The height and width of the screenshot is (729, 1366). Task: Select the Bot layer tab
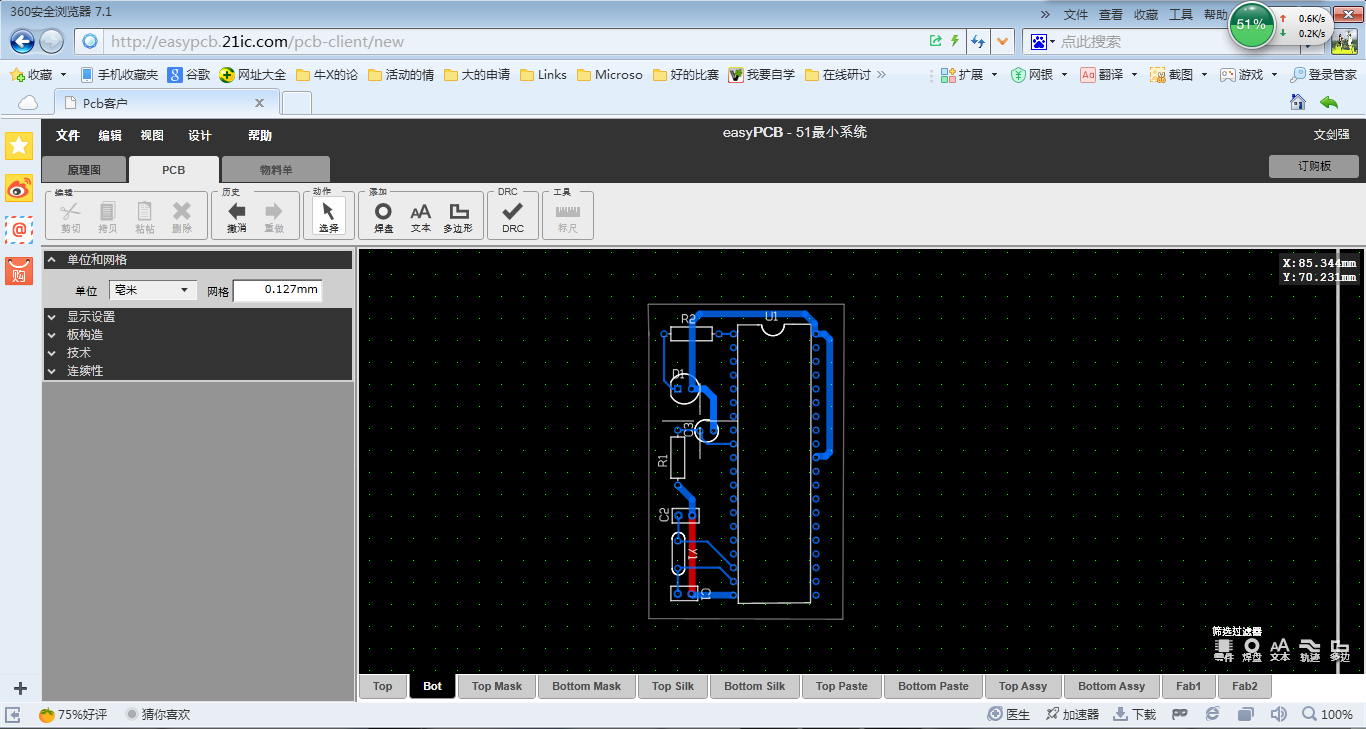(x=433, y=686)
